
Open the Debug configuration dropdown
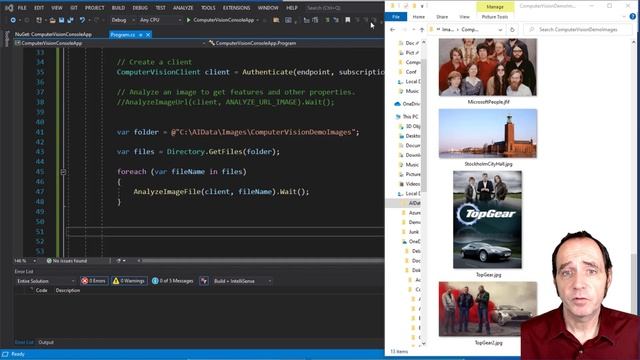(x=123, y=20)
